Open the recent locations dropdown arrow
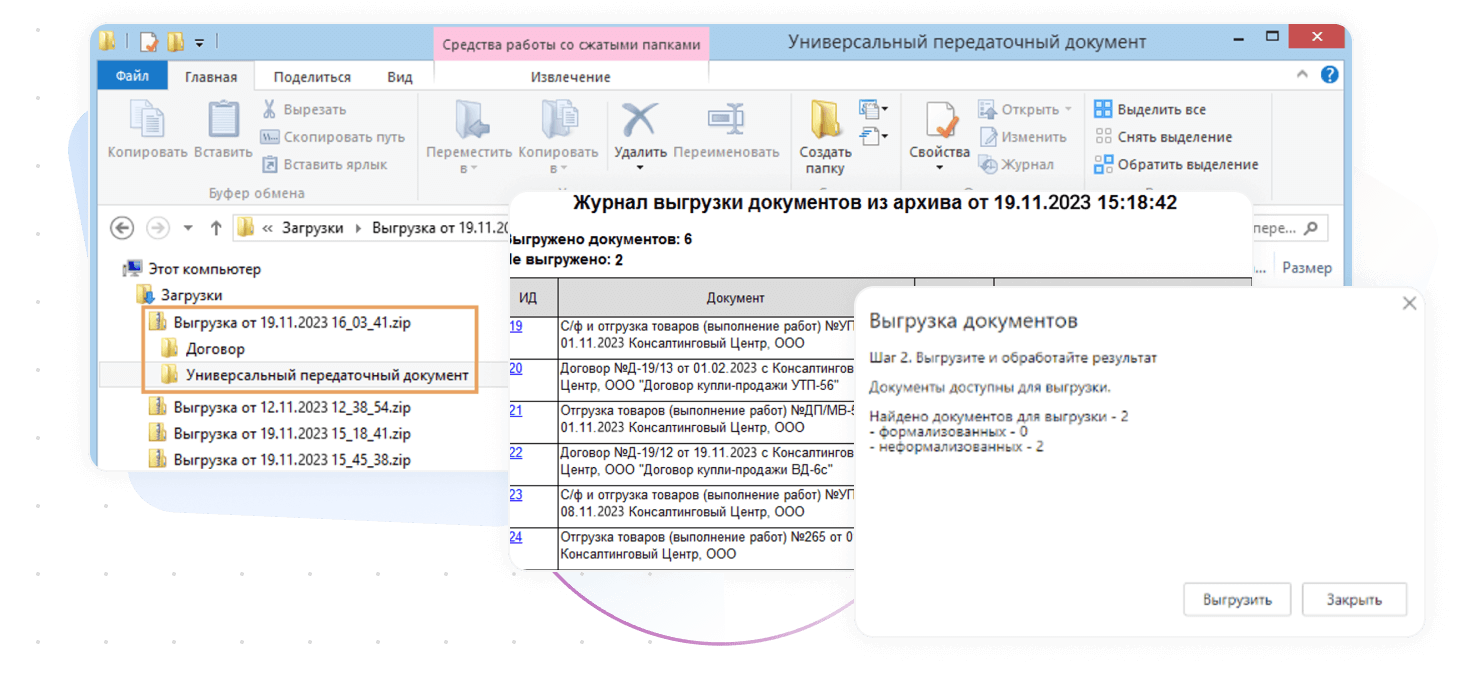The width and height of the screenshot is (1480, 680). (x=189, y=228)
